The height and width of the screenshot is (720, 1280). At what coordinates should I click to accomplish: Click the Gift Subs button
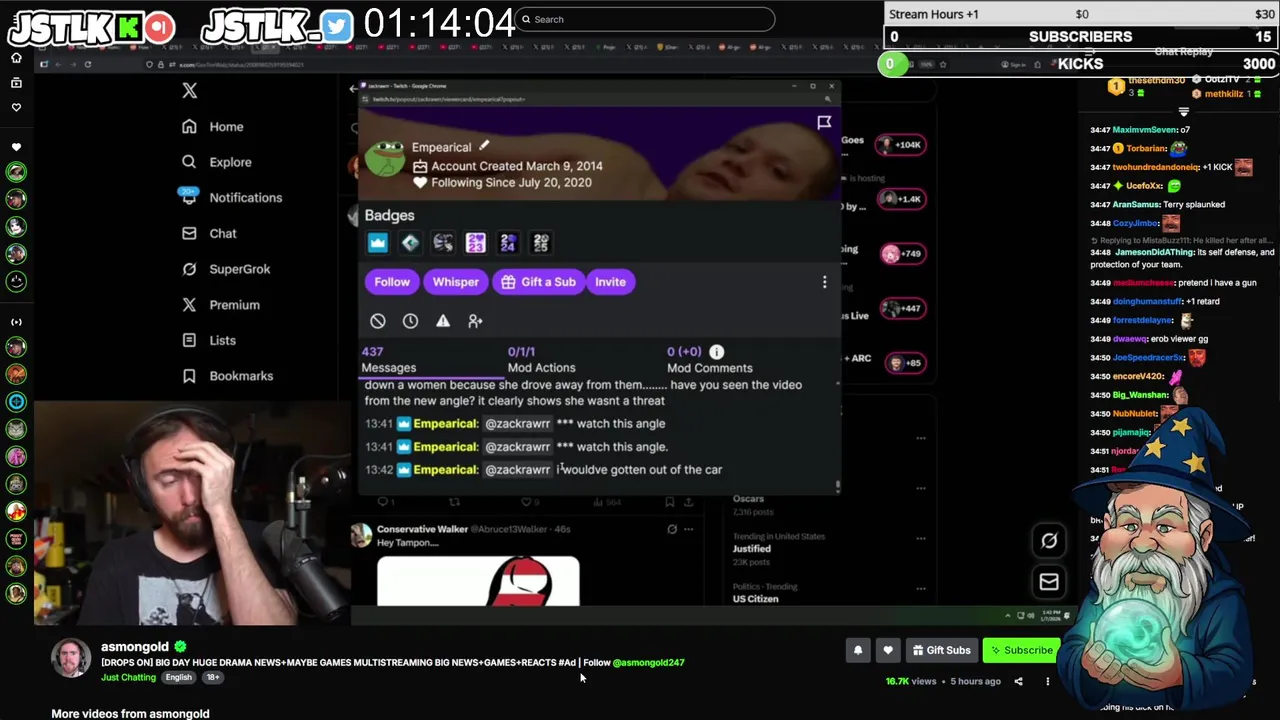coord(941,650)
